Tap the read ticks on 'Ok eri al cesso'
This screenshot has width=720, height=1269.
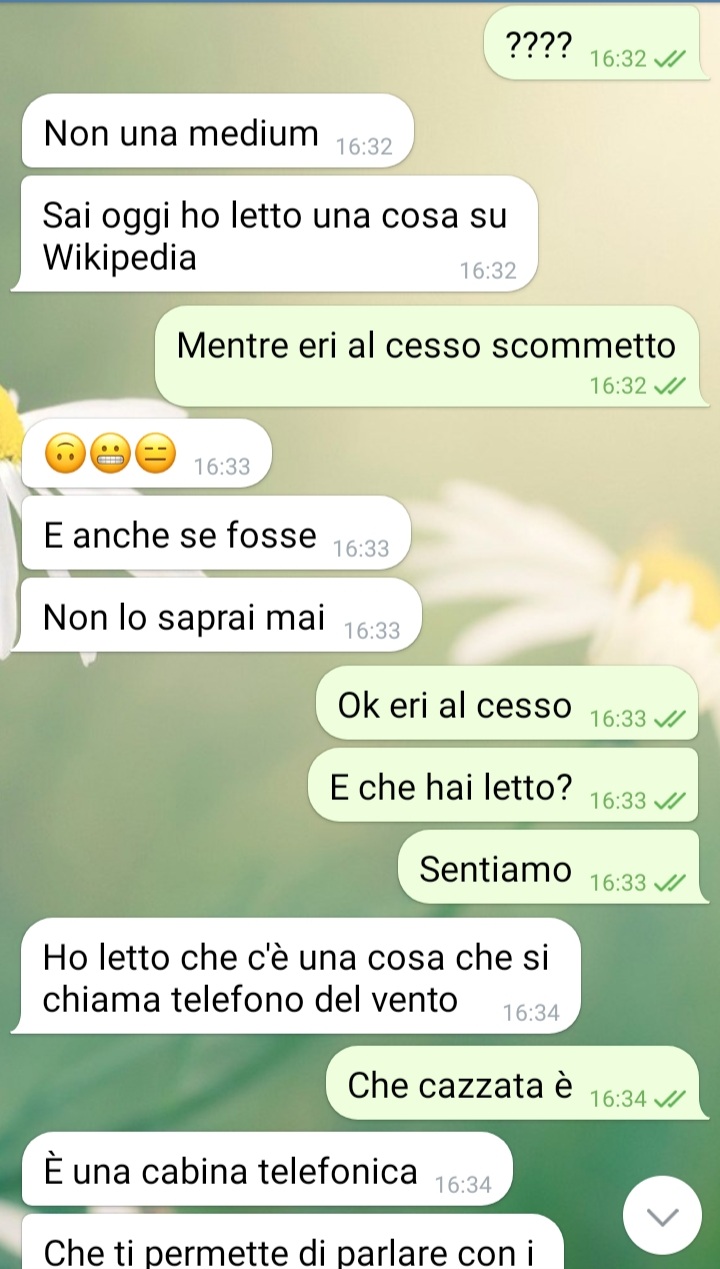tap(669, 719)
